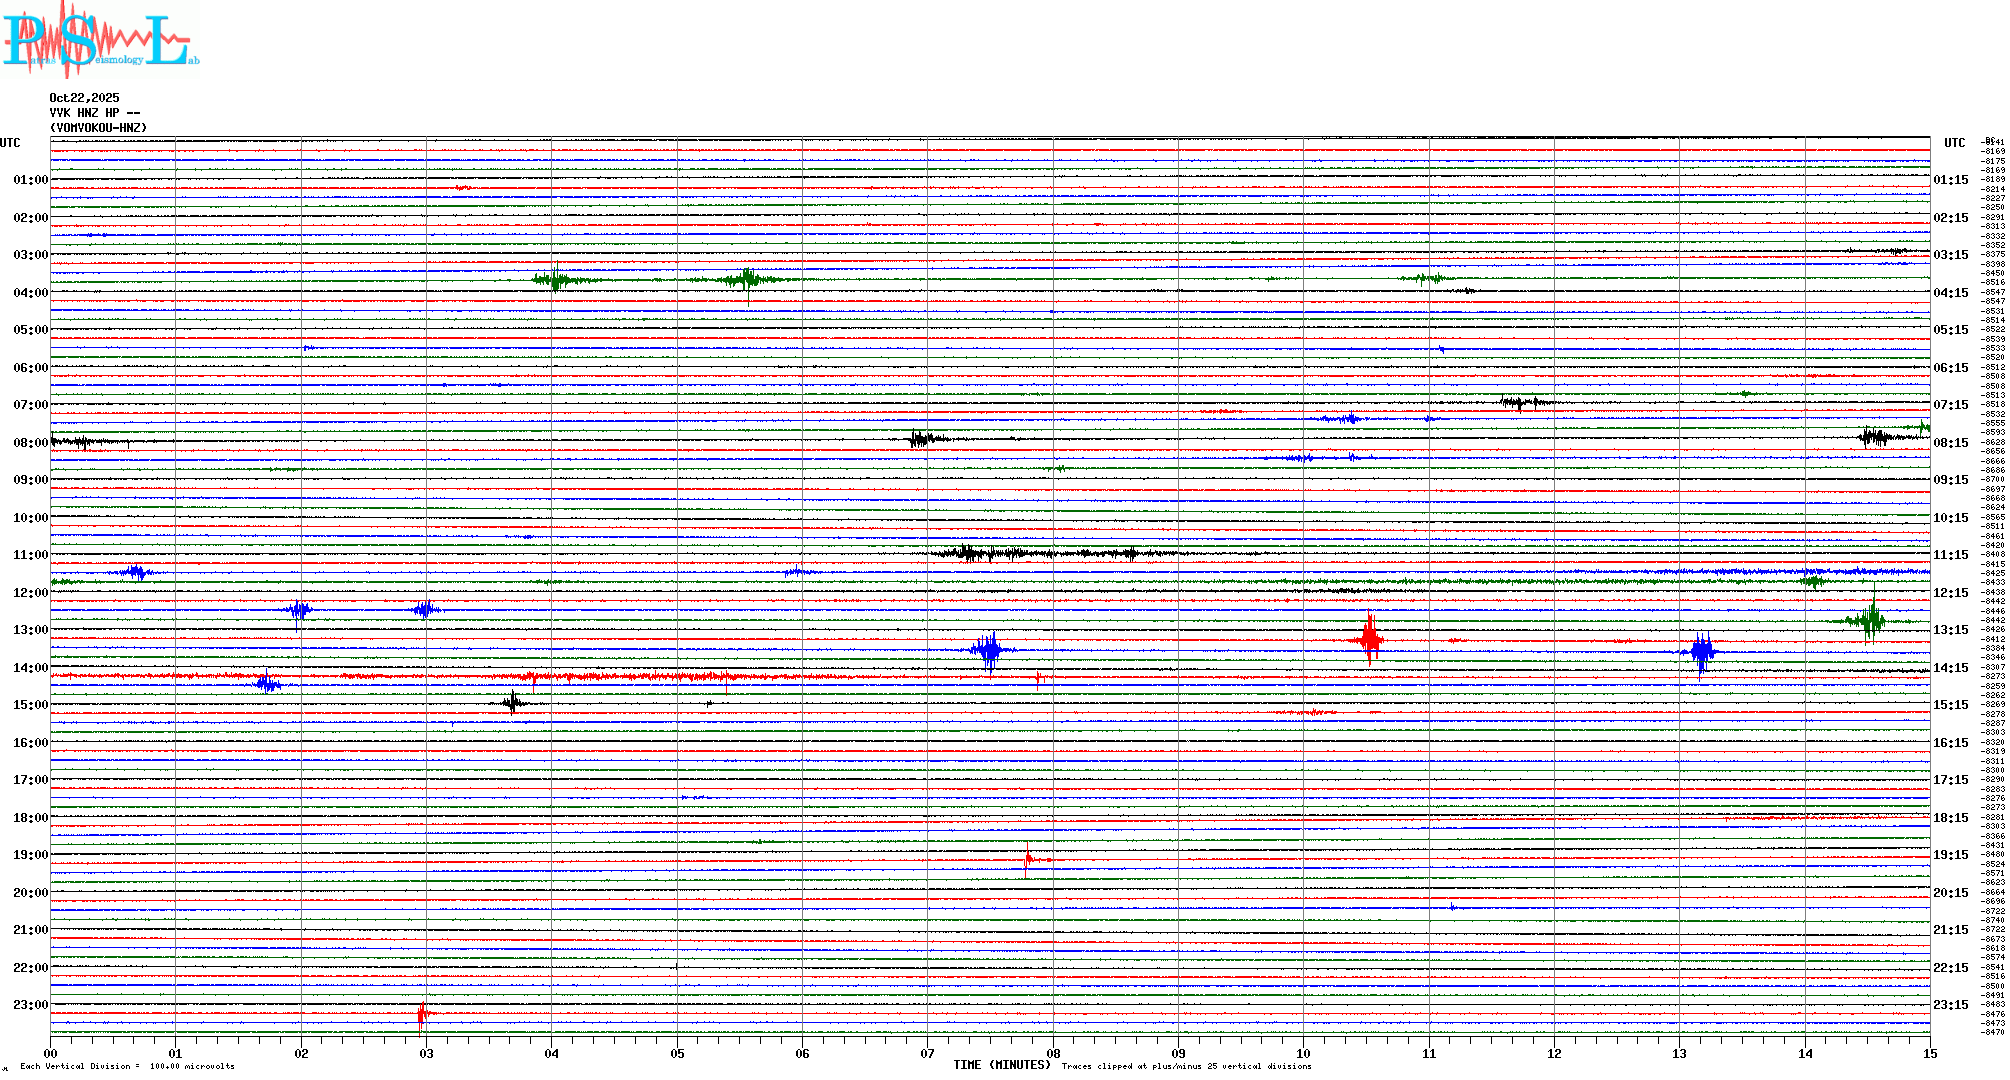Click the black event on the 11:00 trace
Image resolution: width=2010 pixels, height=1080 pixels.
tap(968, 552)
